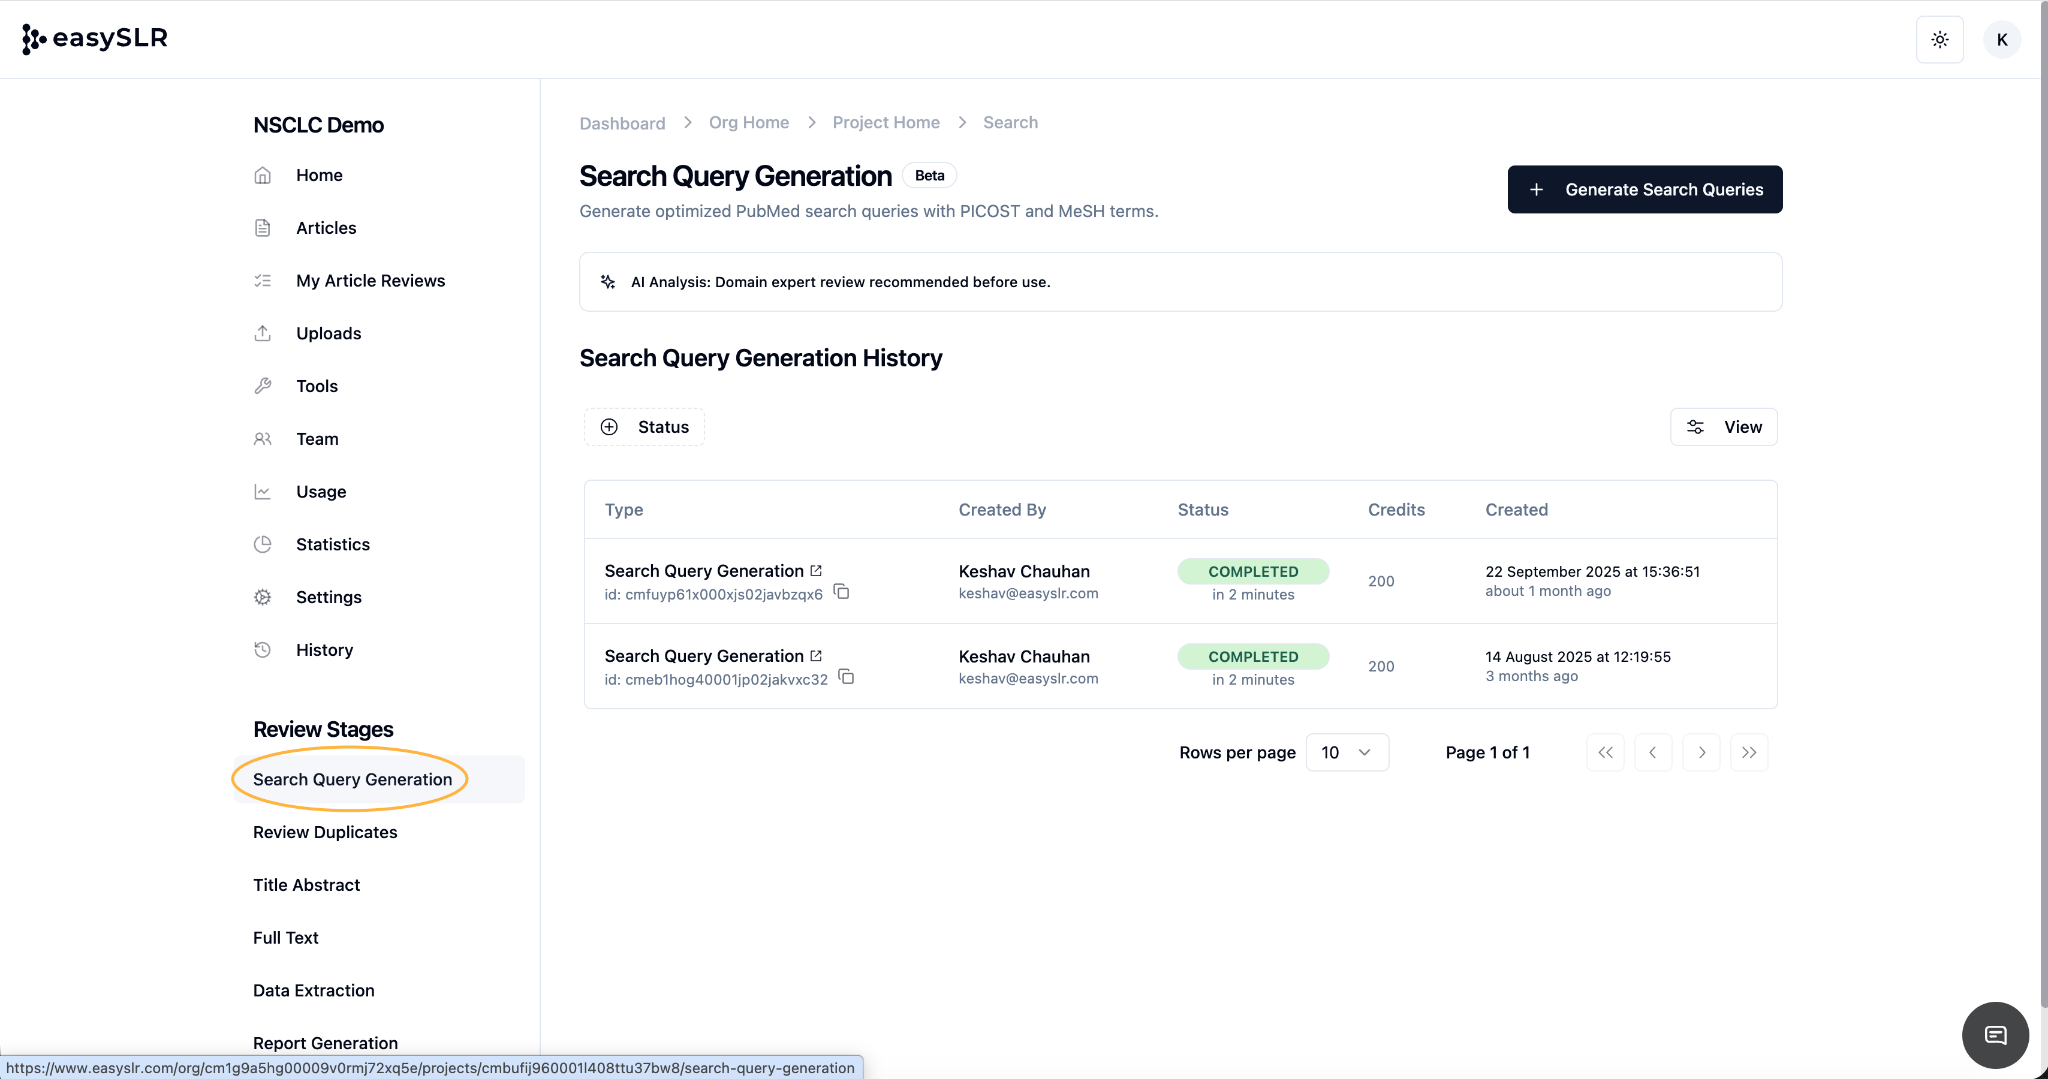Image resolution: width=2048 pixels, height=1079 pixels.
Task: Open the Status filter
Action: pos(644,427)
